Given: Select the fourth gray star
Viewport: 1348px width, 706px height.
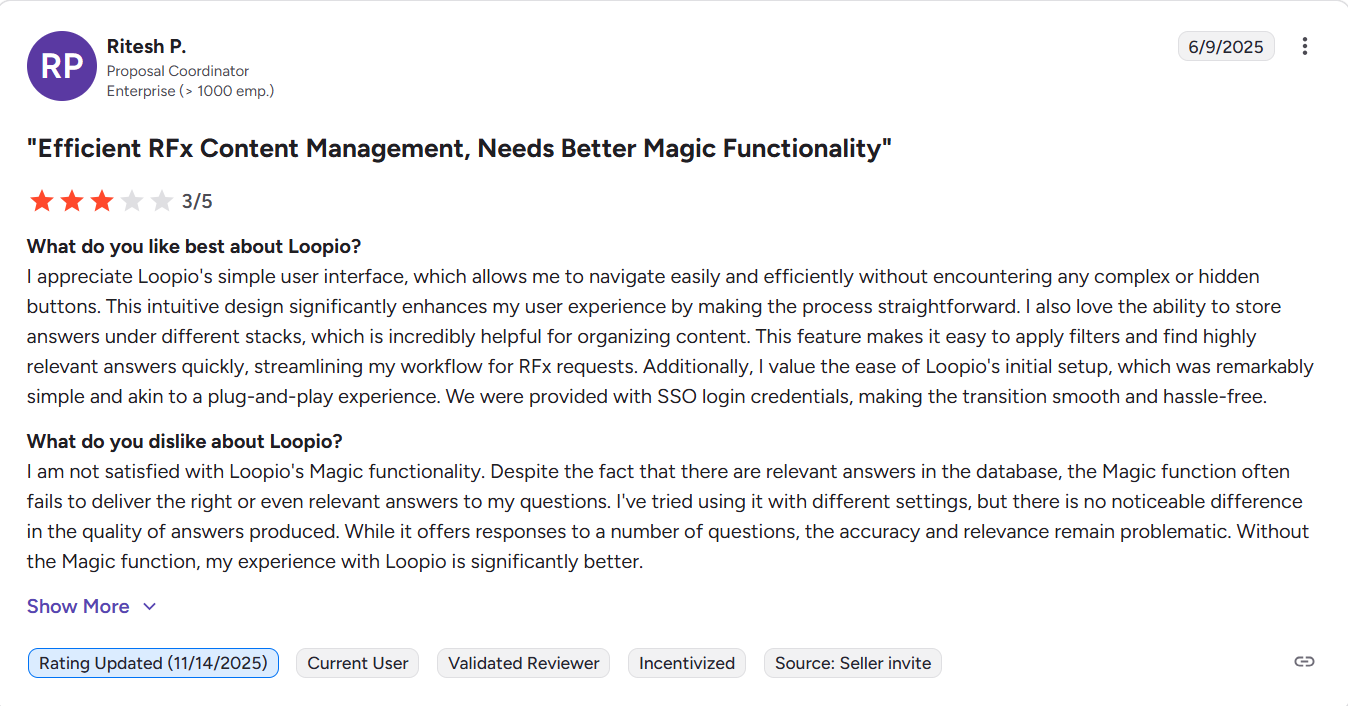Looking at the screenshot, I should [x=132, y=201].
